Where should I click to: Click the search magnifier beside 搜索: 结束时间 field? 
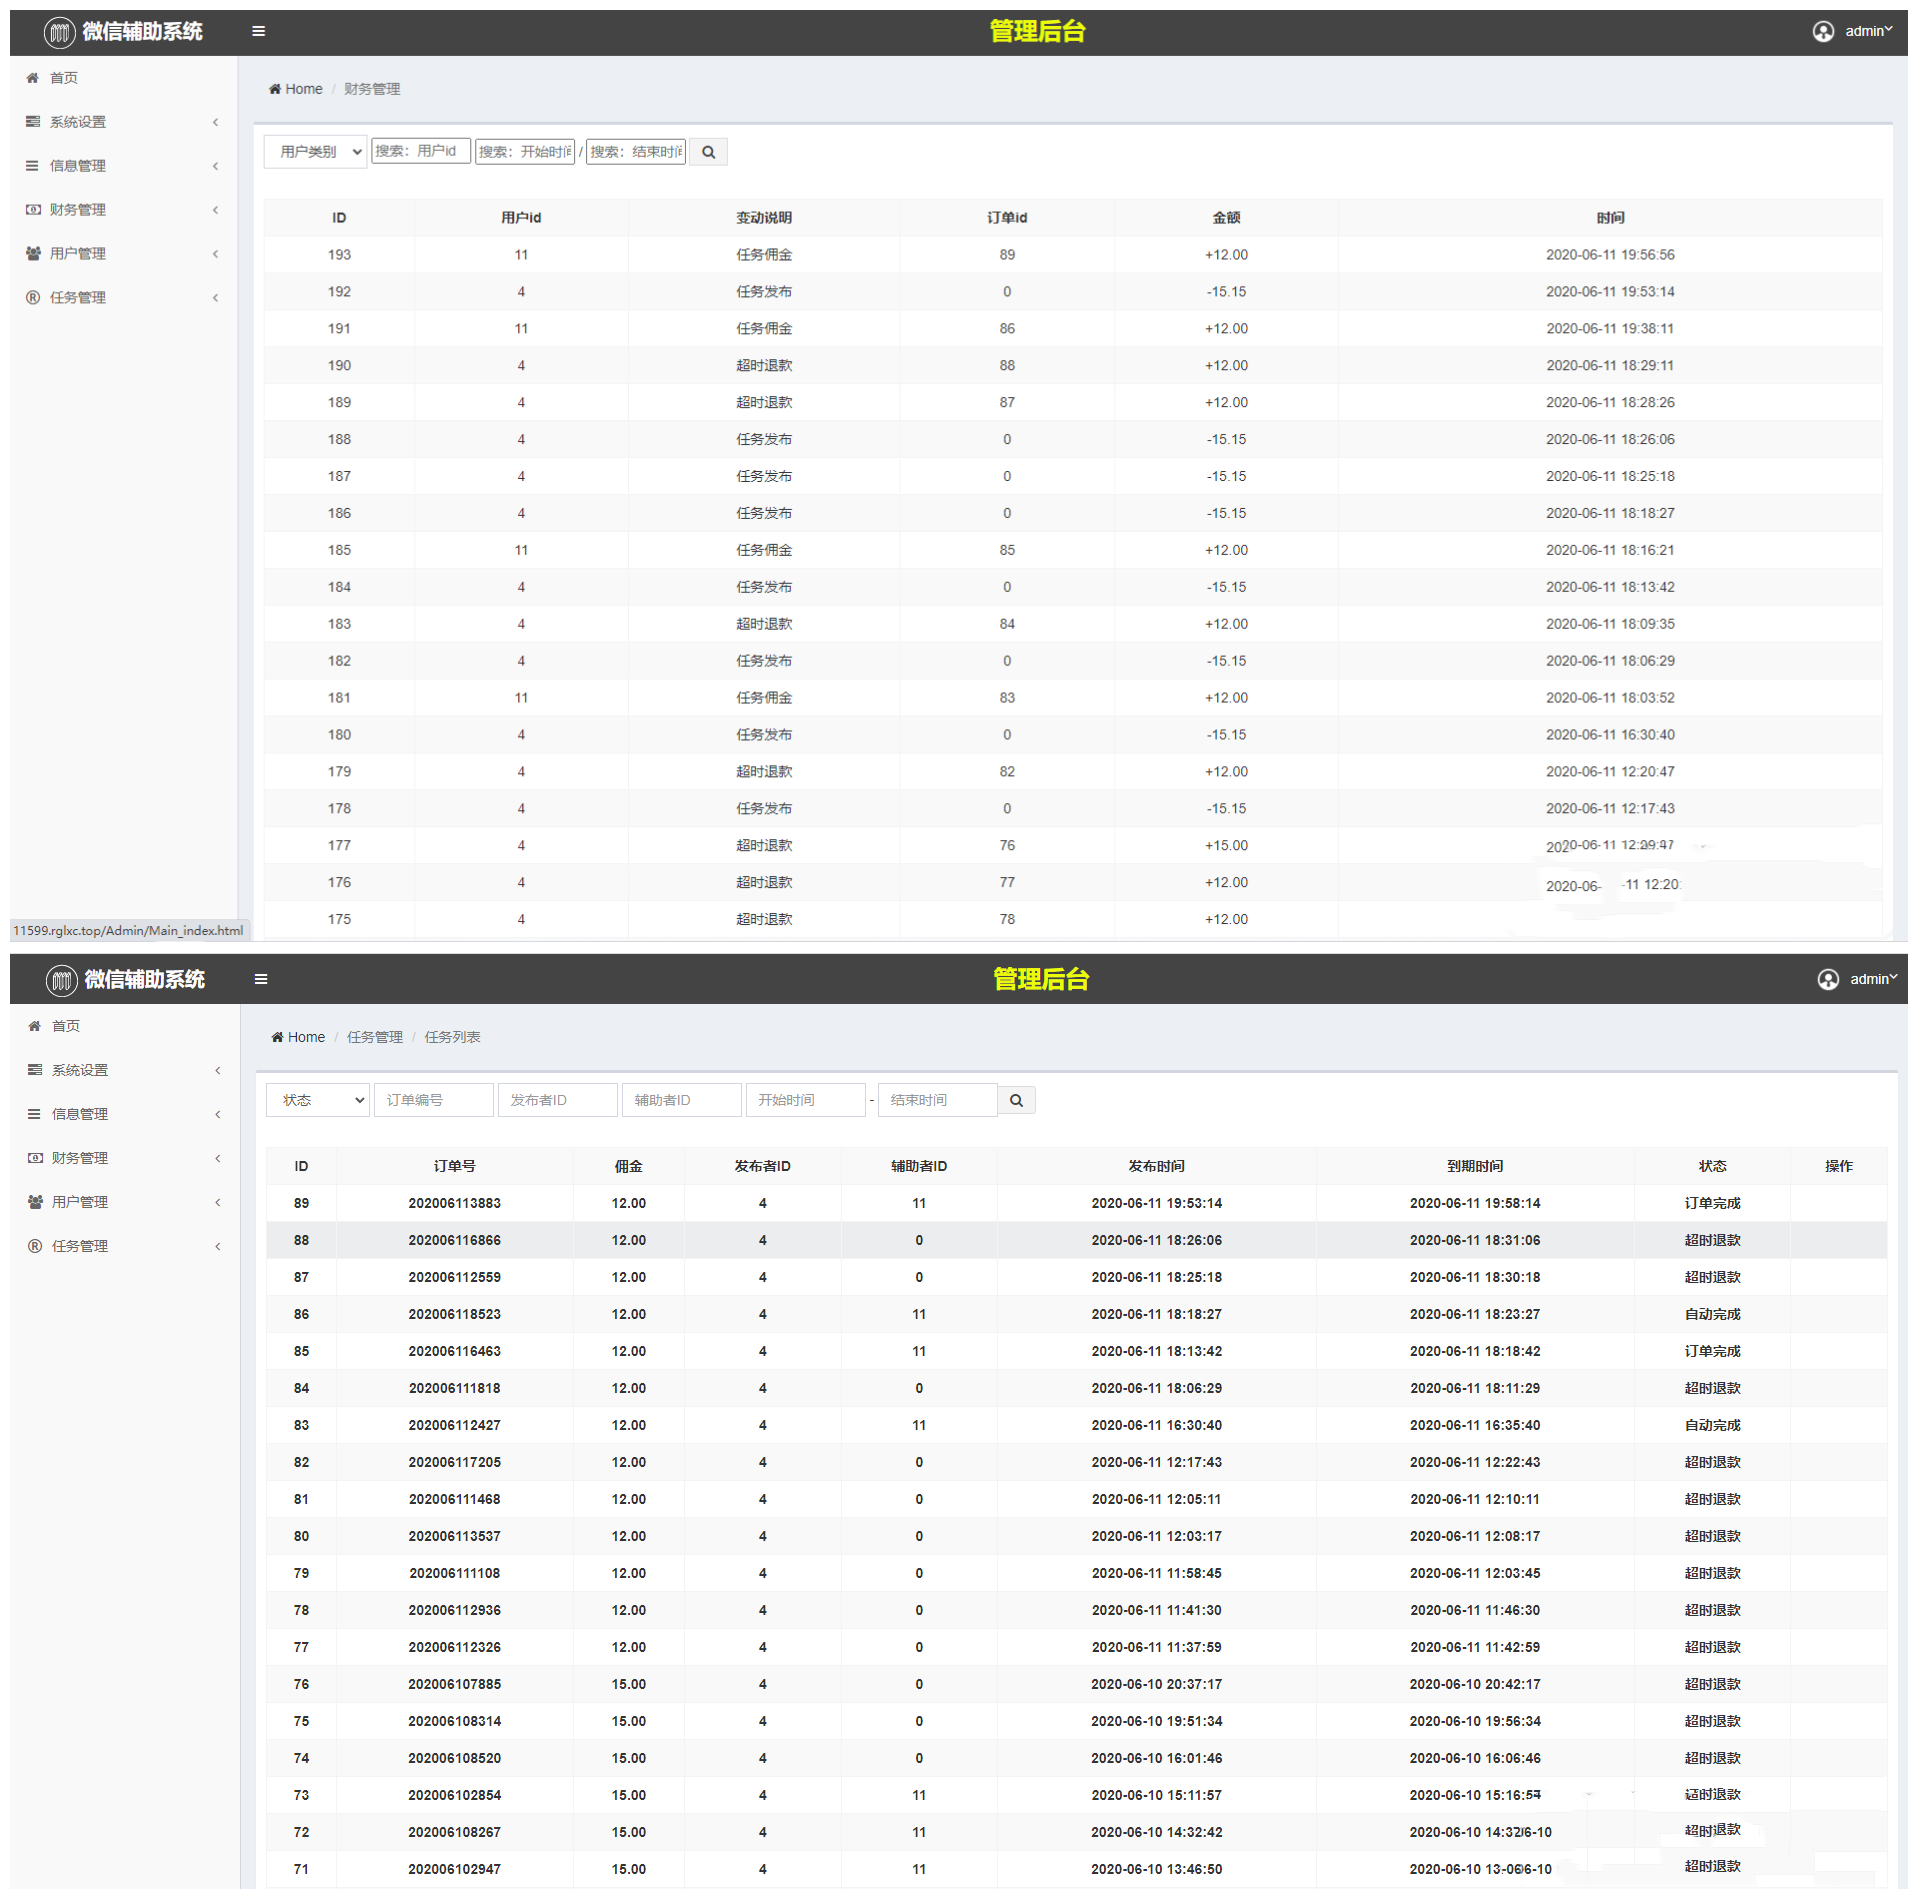click(x=708, y=152)
